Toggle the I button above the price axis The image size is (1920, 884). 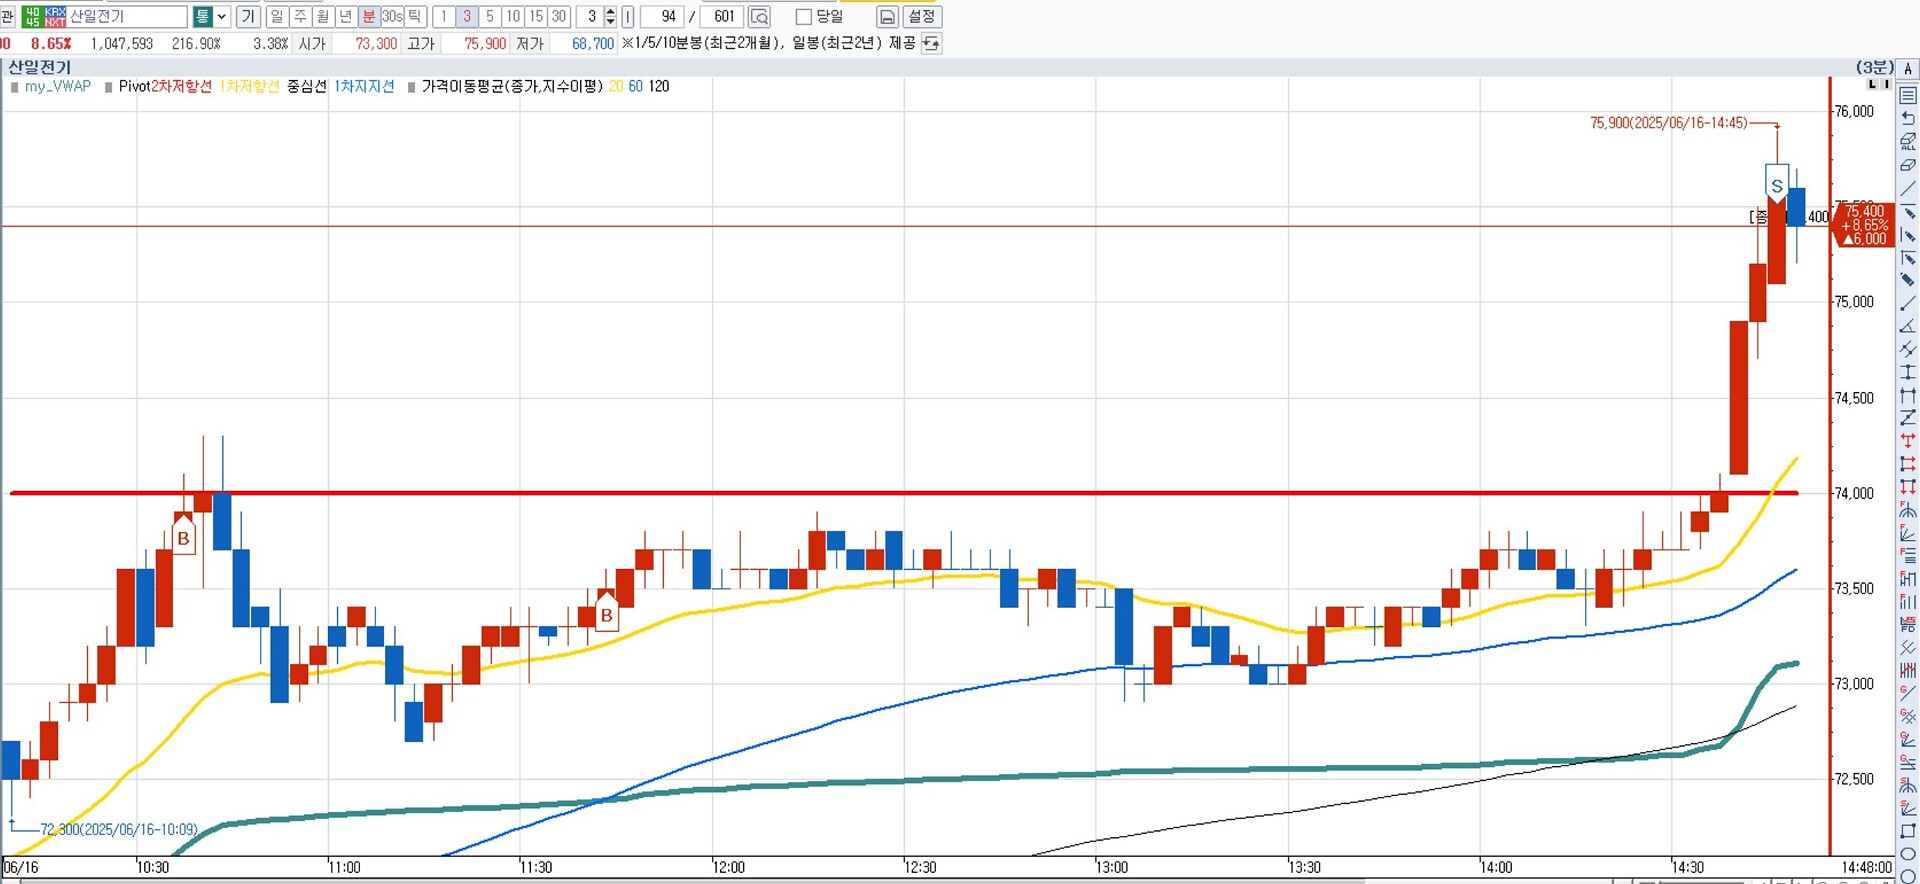click(1887, 84)
